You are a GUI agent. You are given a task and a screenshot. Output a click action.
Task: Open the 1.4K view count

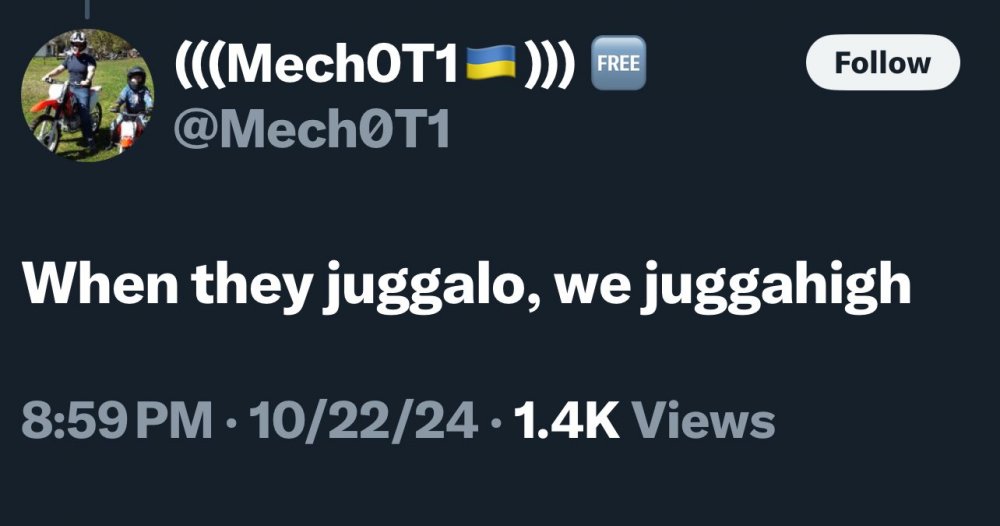(566, 421)
